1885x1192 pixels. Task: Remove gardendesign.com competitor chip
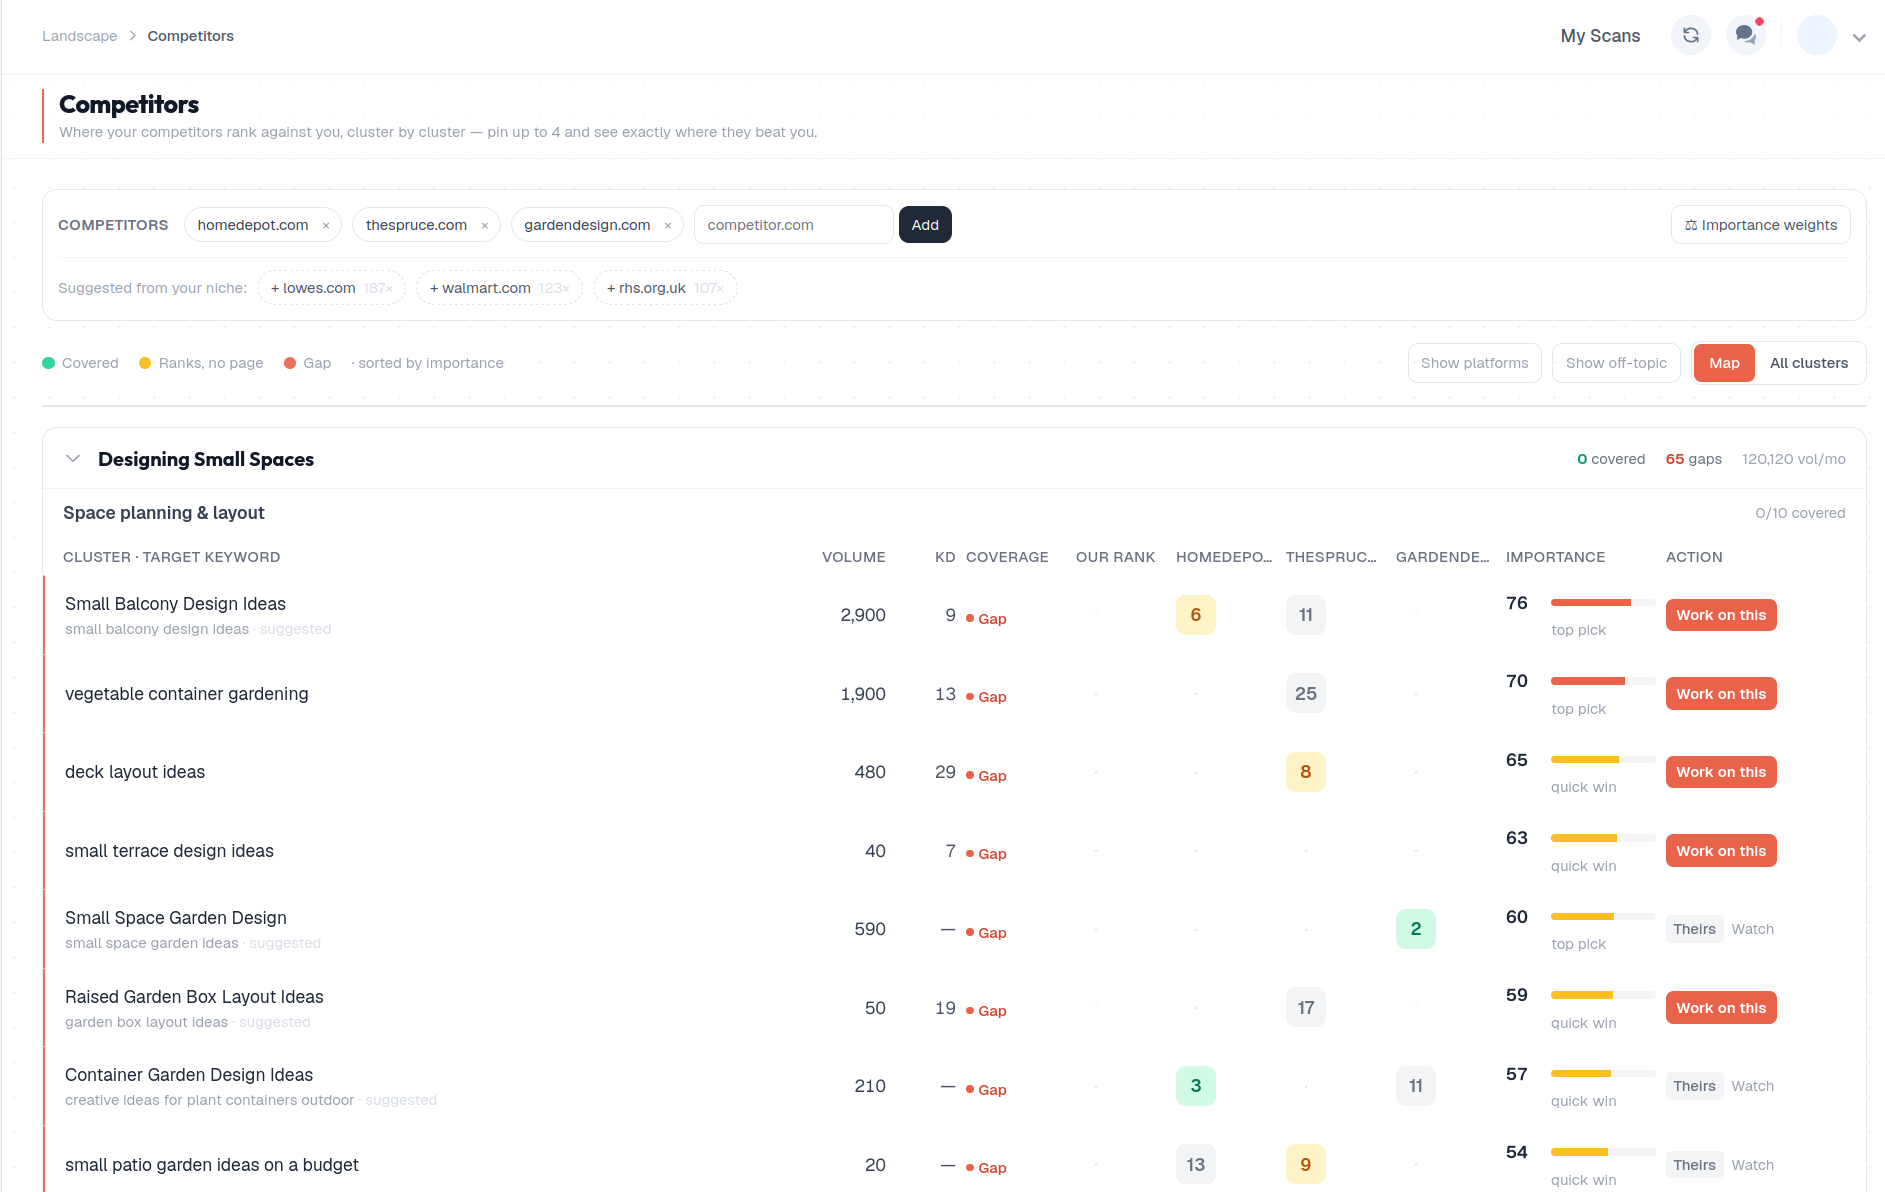[x=668, y=226]
